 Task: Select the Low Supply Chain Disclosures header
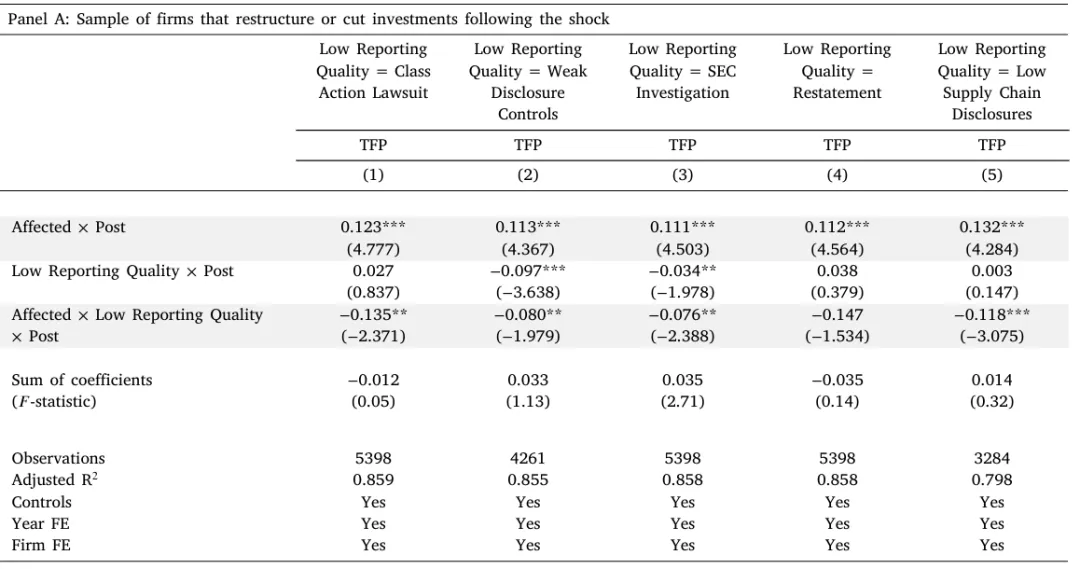pos(992,81)
